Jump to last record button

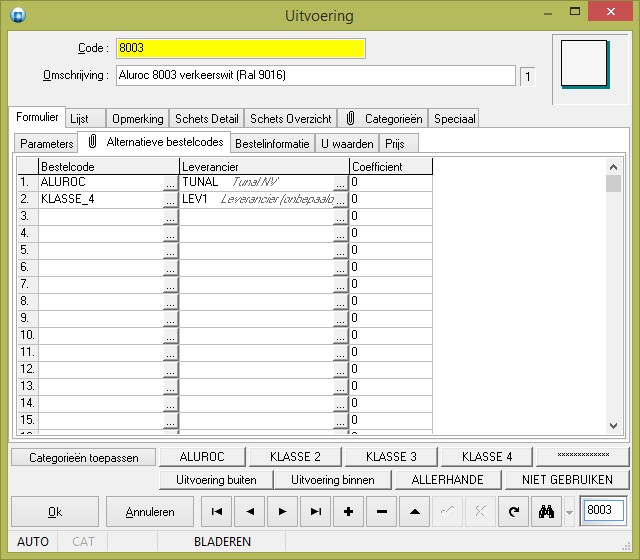[x=316, y=511]
